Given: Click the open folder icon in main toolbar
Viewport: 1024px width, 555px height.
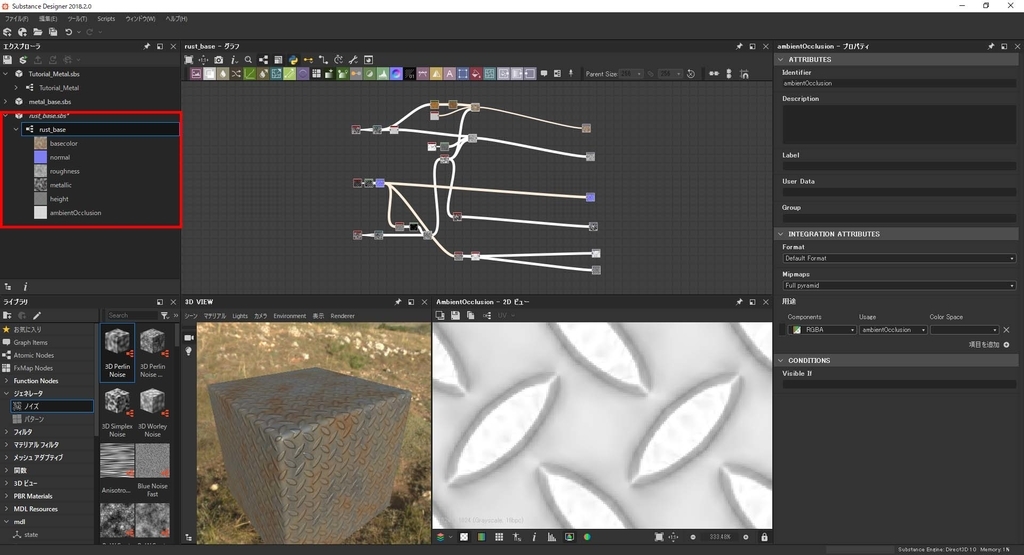Looking at the screenshot, I should tap(38, 32).
